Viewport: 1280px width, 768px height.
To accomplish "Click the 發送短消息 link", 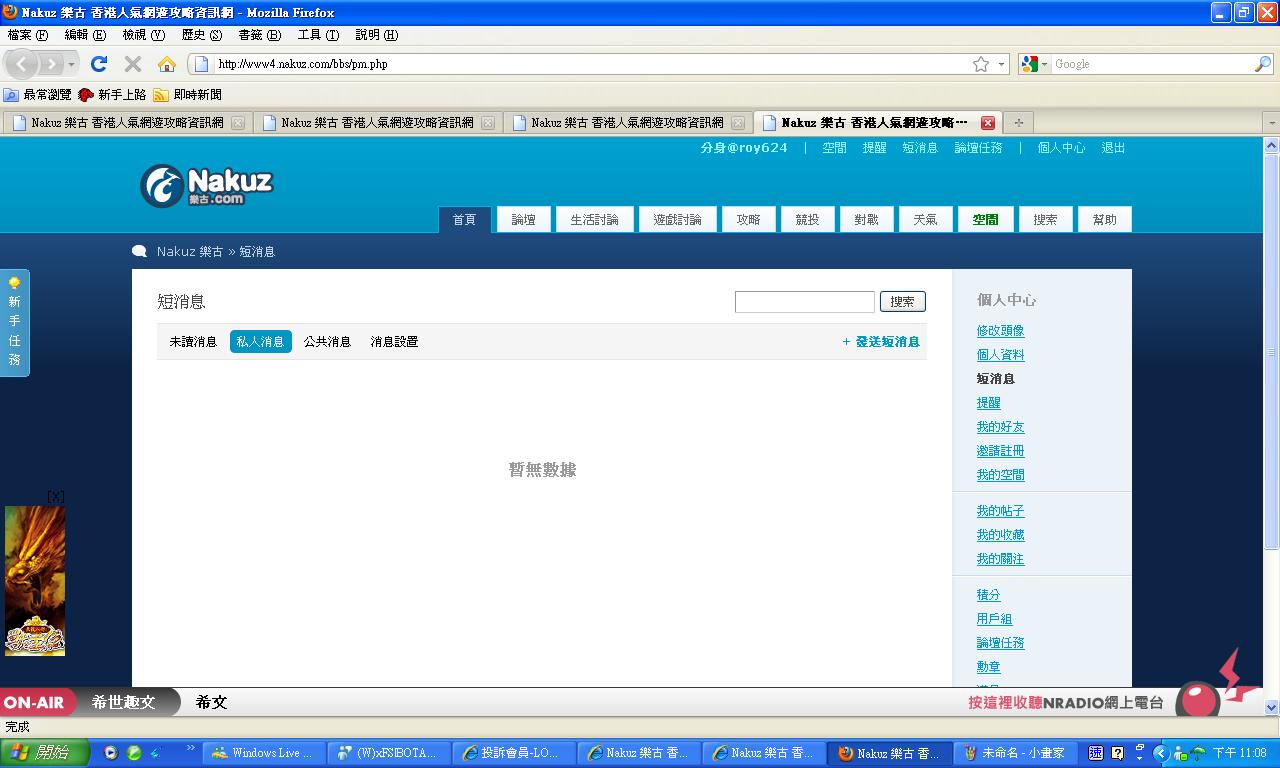I will 881,342.
